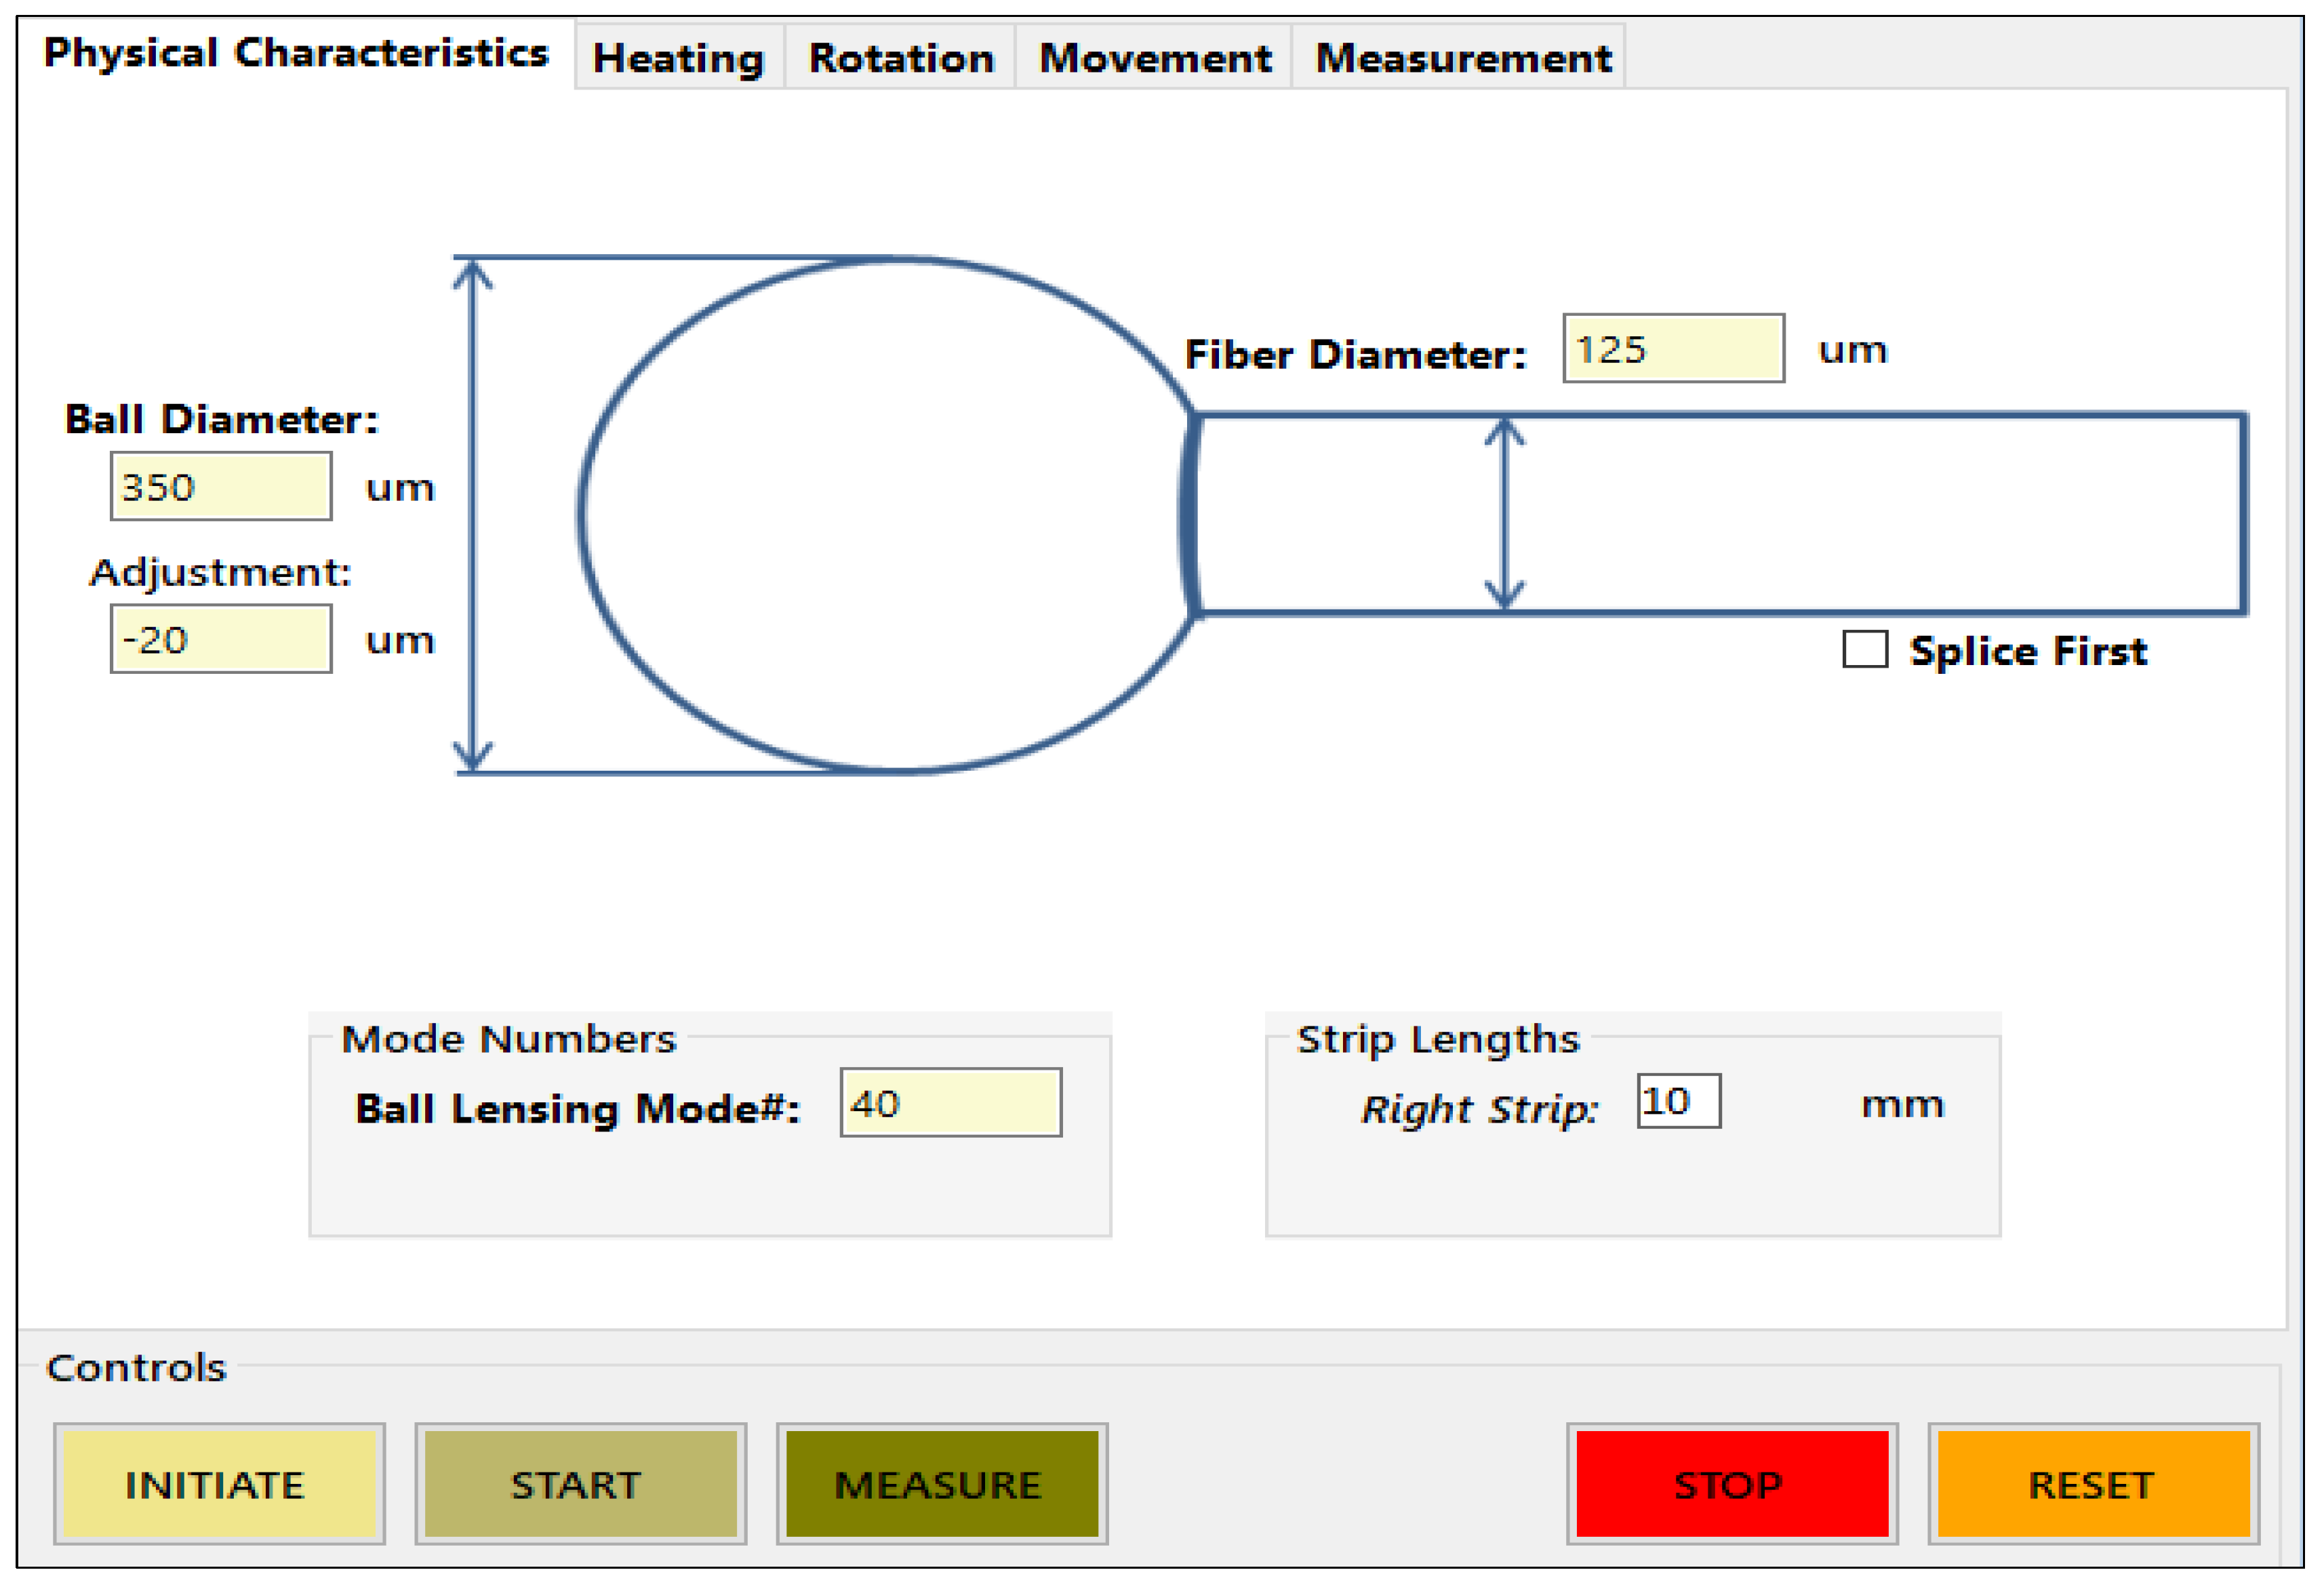Go to the Measurement tab
The image size is (2324, 1587).
[x=1462, y=58]
